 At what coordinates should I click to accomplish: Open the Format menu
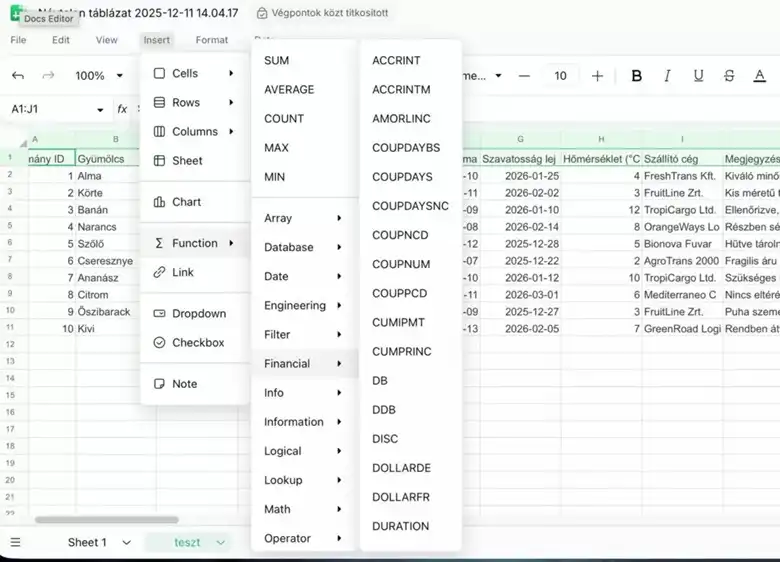(211, 40)
